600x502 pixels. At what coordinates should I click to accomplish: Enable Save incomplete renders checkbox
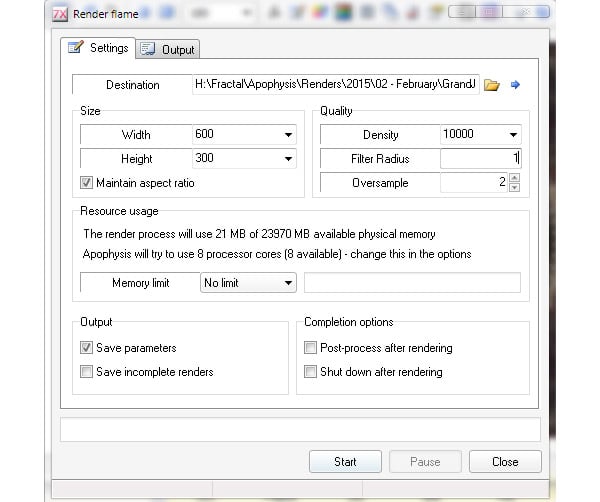[x=86, y=372]
